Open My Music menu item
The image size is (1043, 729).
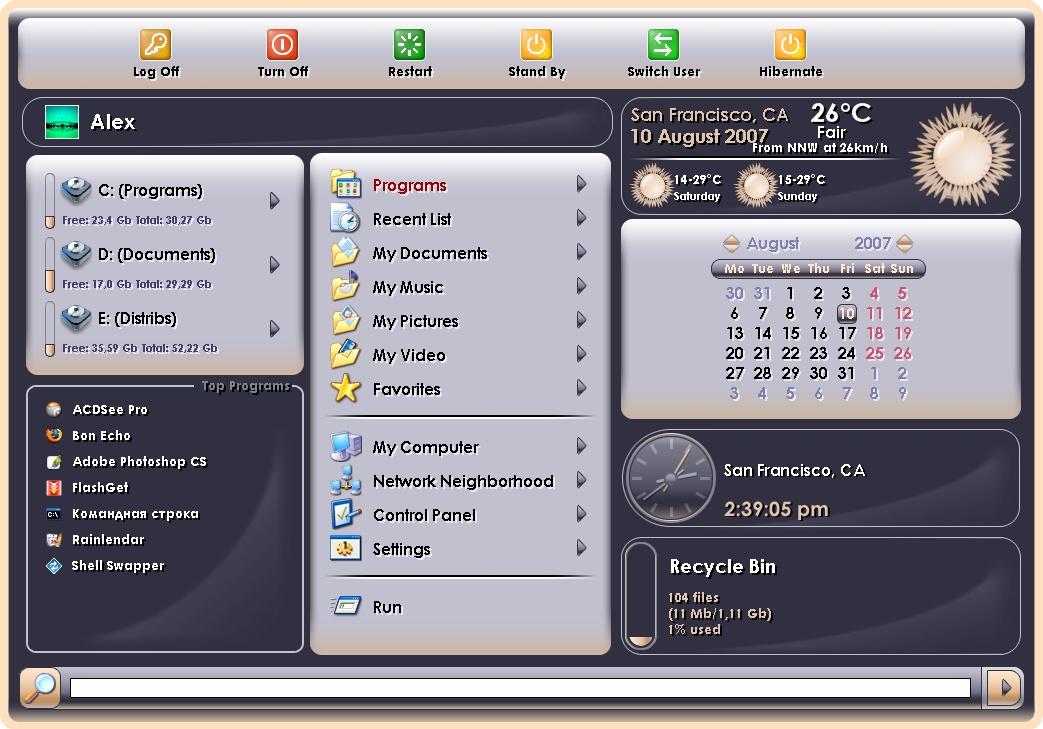coord(408,287)
